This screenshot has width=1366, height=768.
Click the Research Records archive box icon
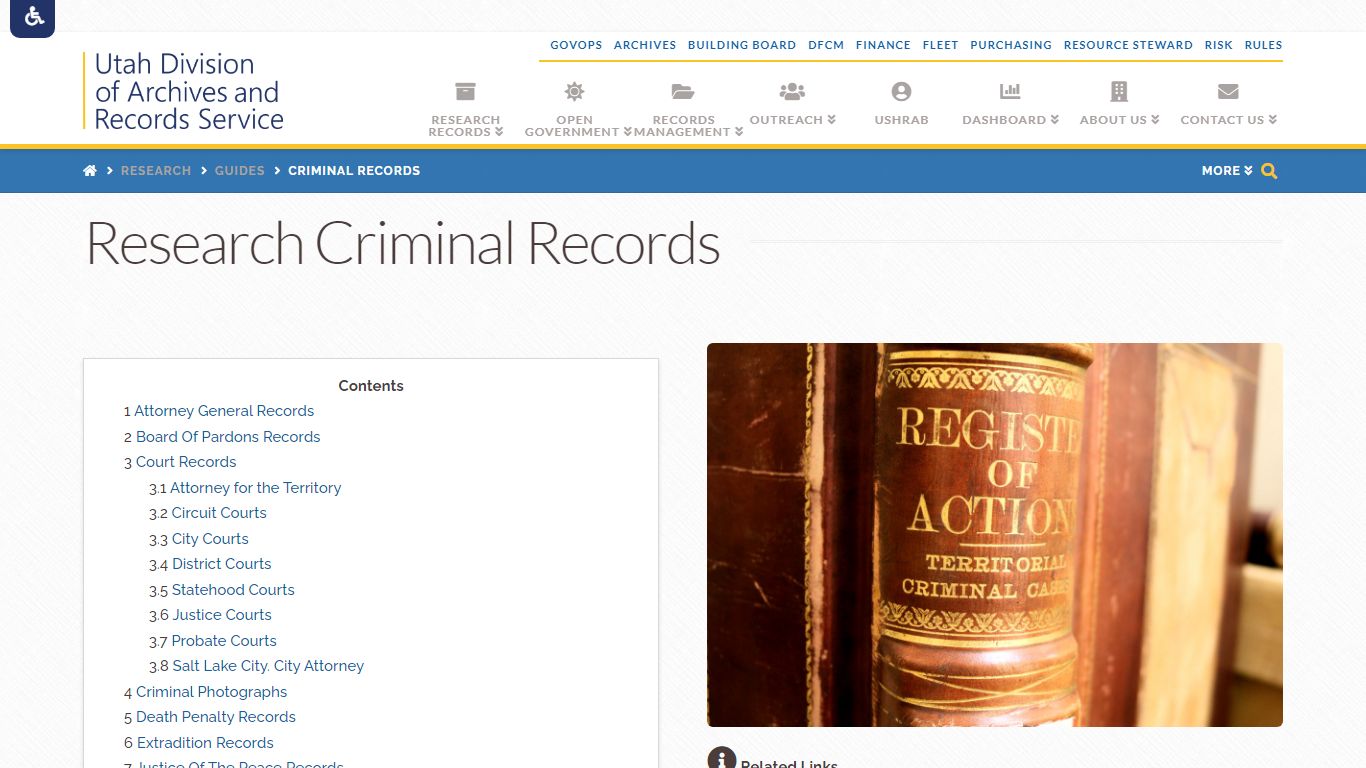point(465,92)
